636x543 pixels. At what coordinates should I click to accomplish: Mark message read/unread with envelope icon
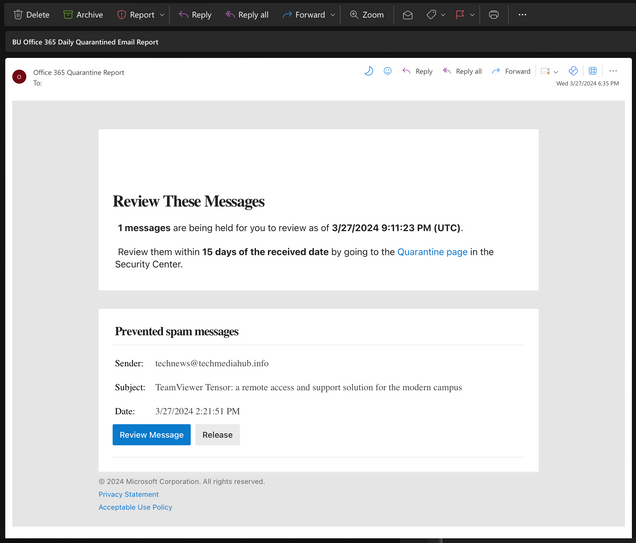click(x=408, y=15)
